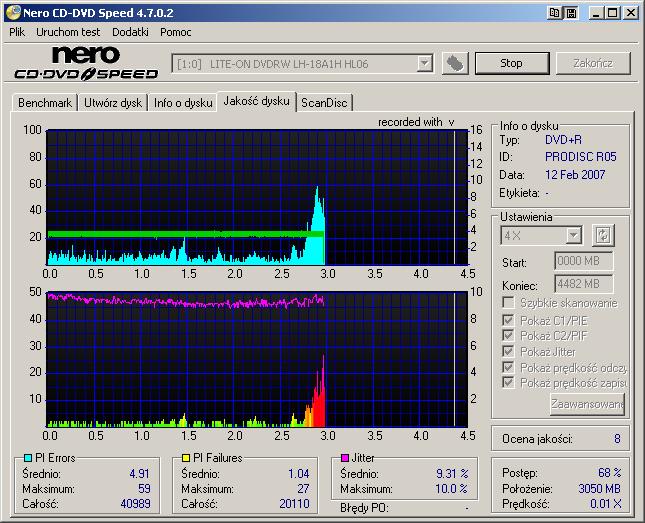The image size is (645, 523).
Task: Click the disc ID text PRODISC R05
Action: pos(580,157)
